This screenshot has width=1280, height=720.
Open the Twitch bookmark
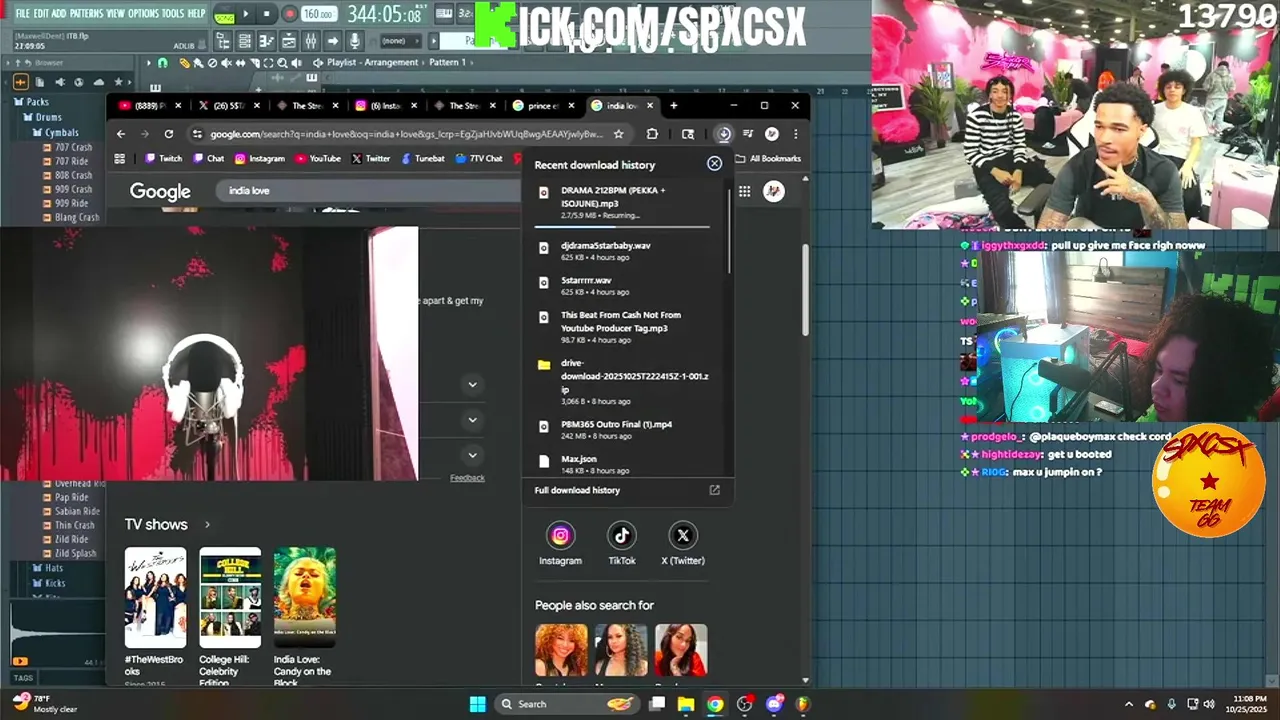click(x=163, y=159)
